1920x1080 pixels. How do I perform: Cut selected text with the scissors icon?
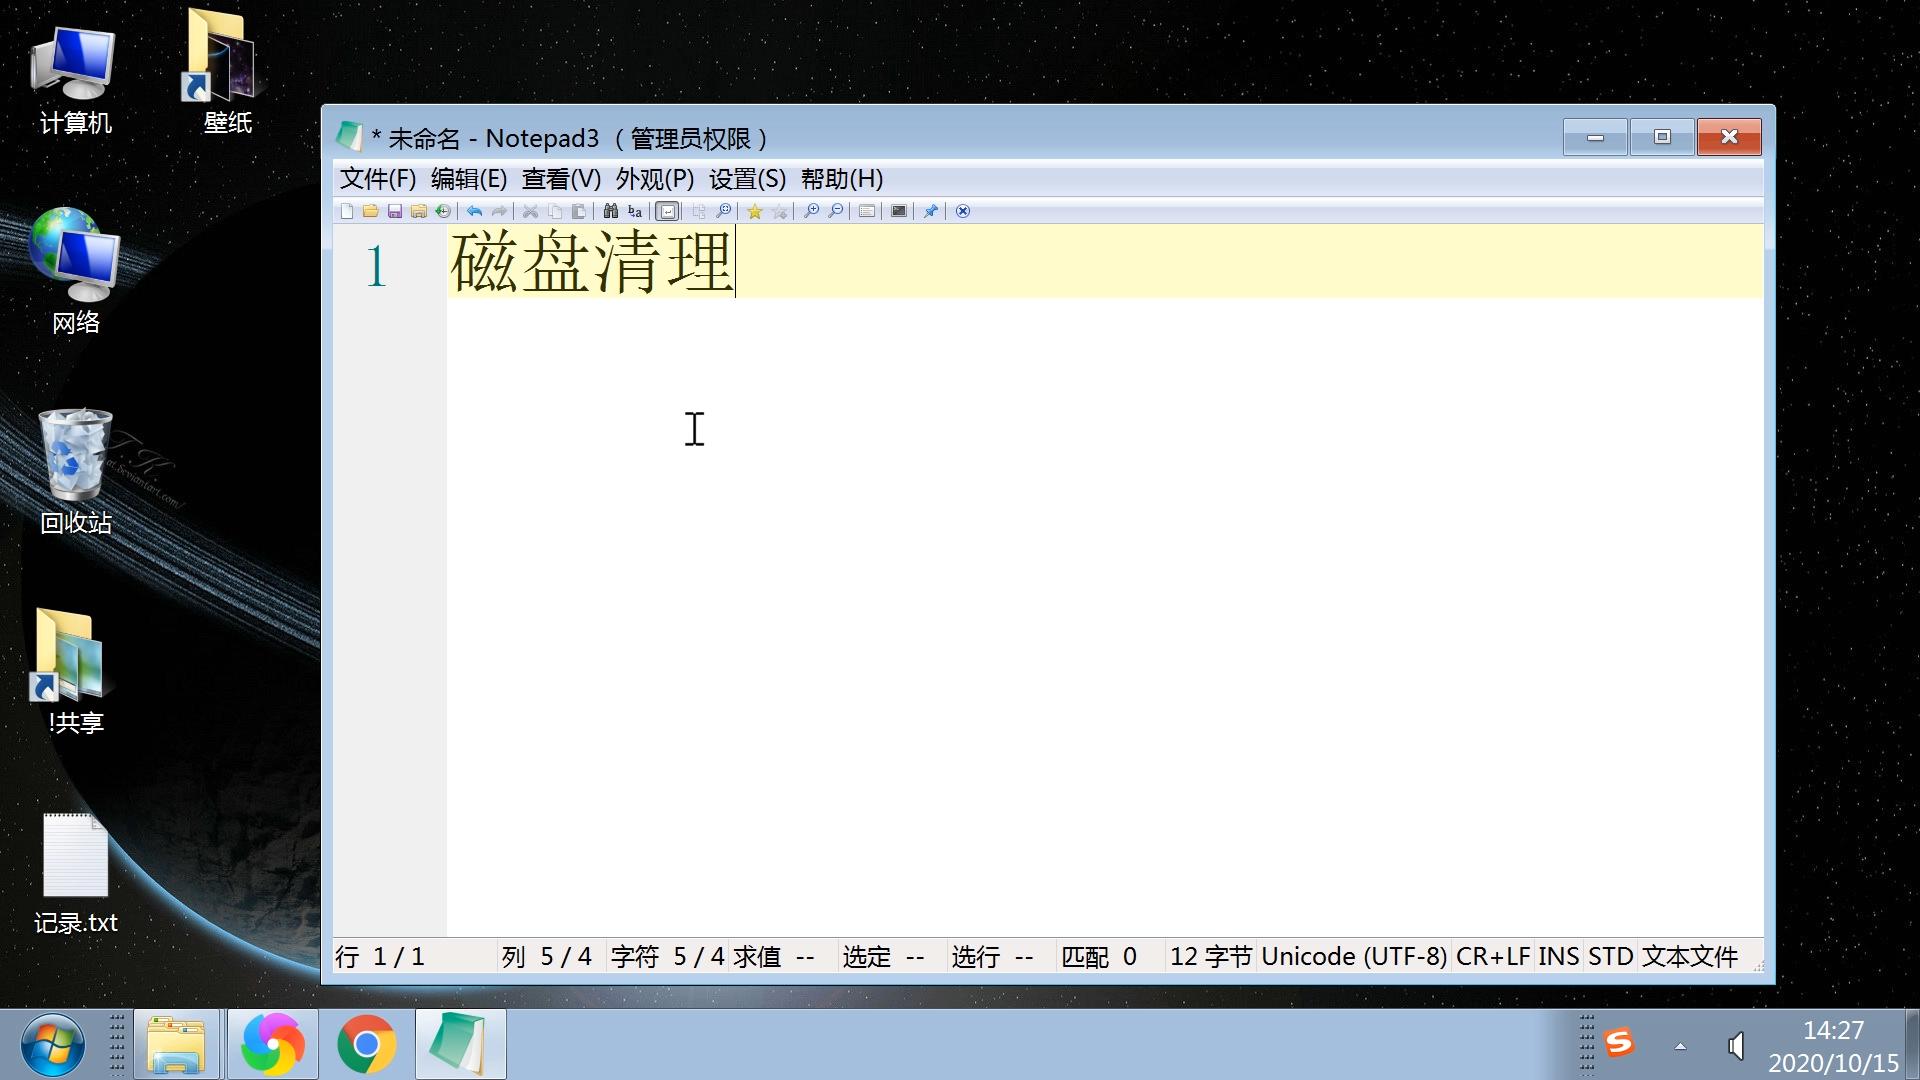pyautogui.click(x=530, y=211)
